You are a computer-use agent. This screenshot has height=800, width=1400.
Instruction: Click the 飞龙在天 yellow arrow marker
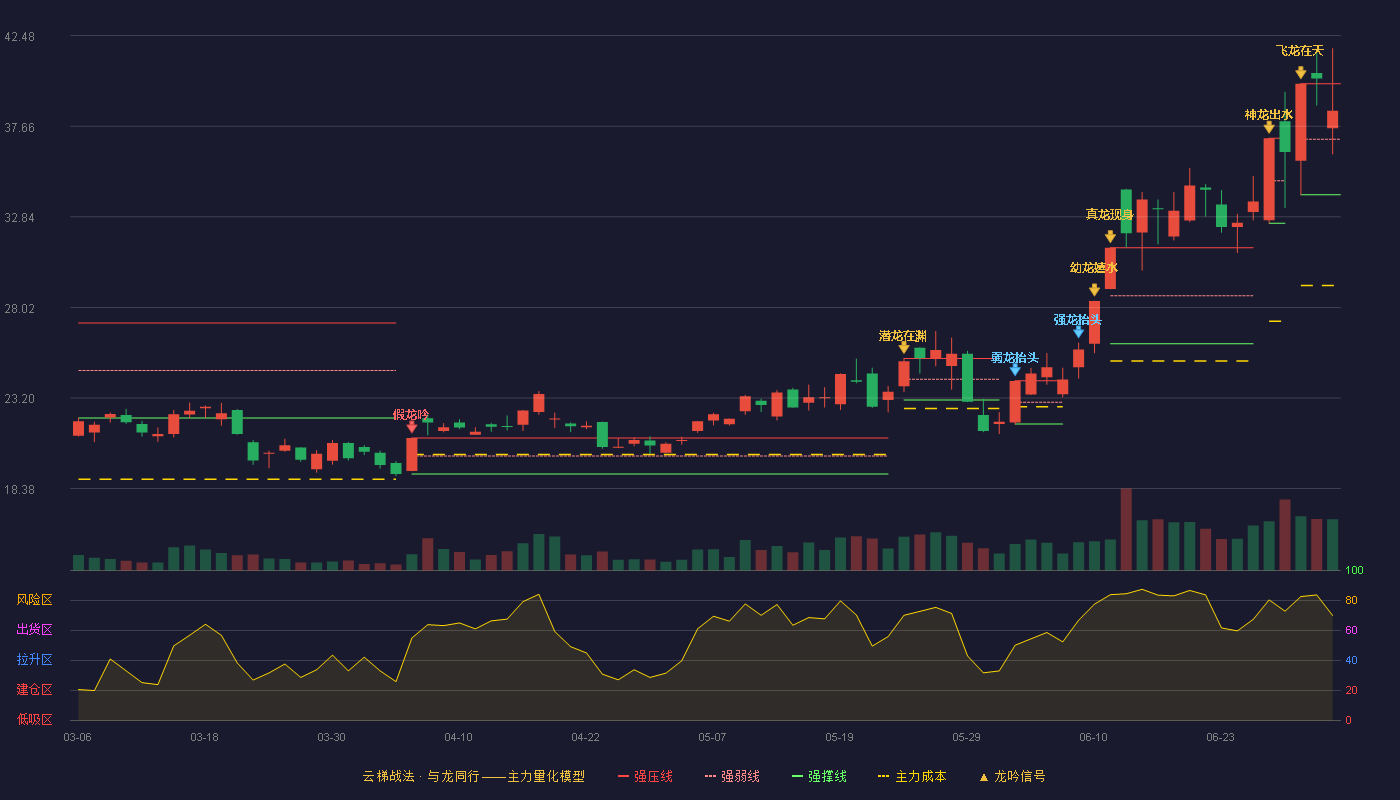pyautogui.click(x=1301, y=73)
